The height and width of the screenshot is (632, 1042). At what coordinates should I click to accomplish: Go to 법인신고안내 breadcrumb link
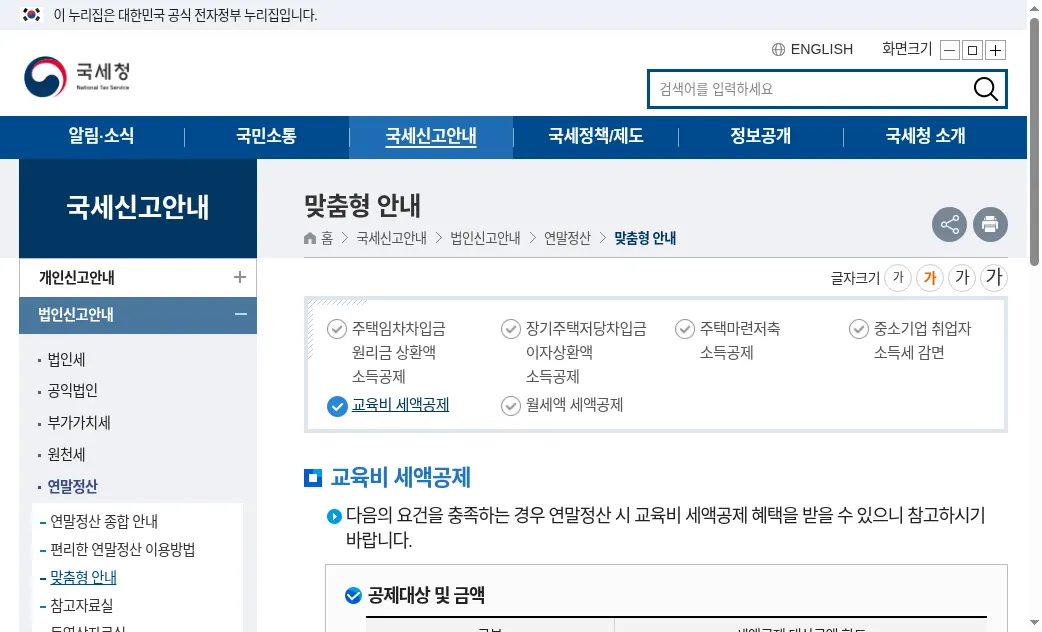coord(485,238)
